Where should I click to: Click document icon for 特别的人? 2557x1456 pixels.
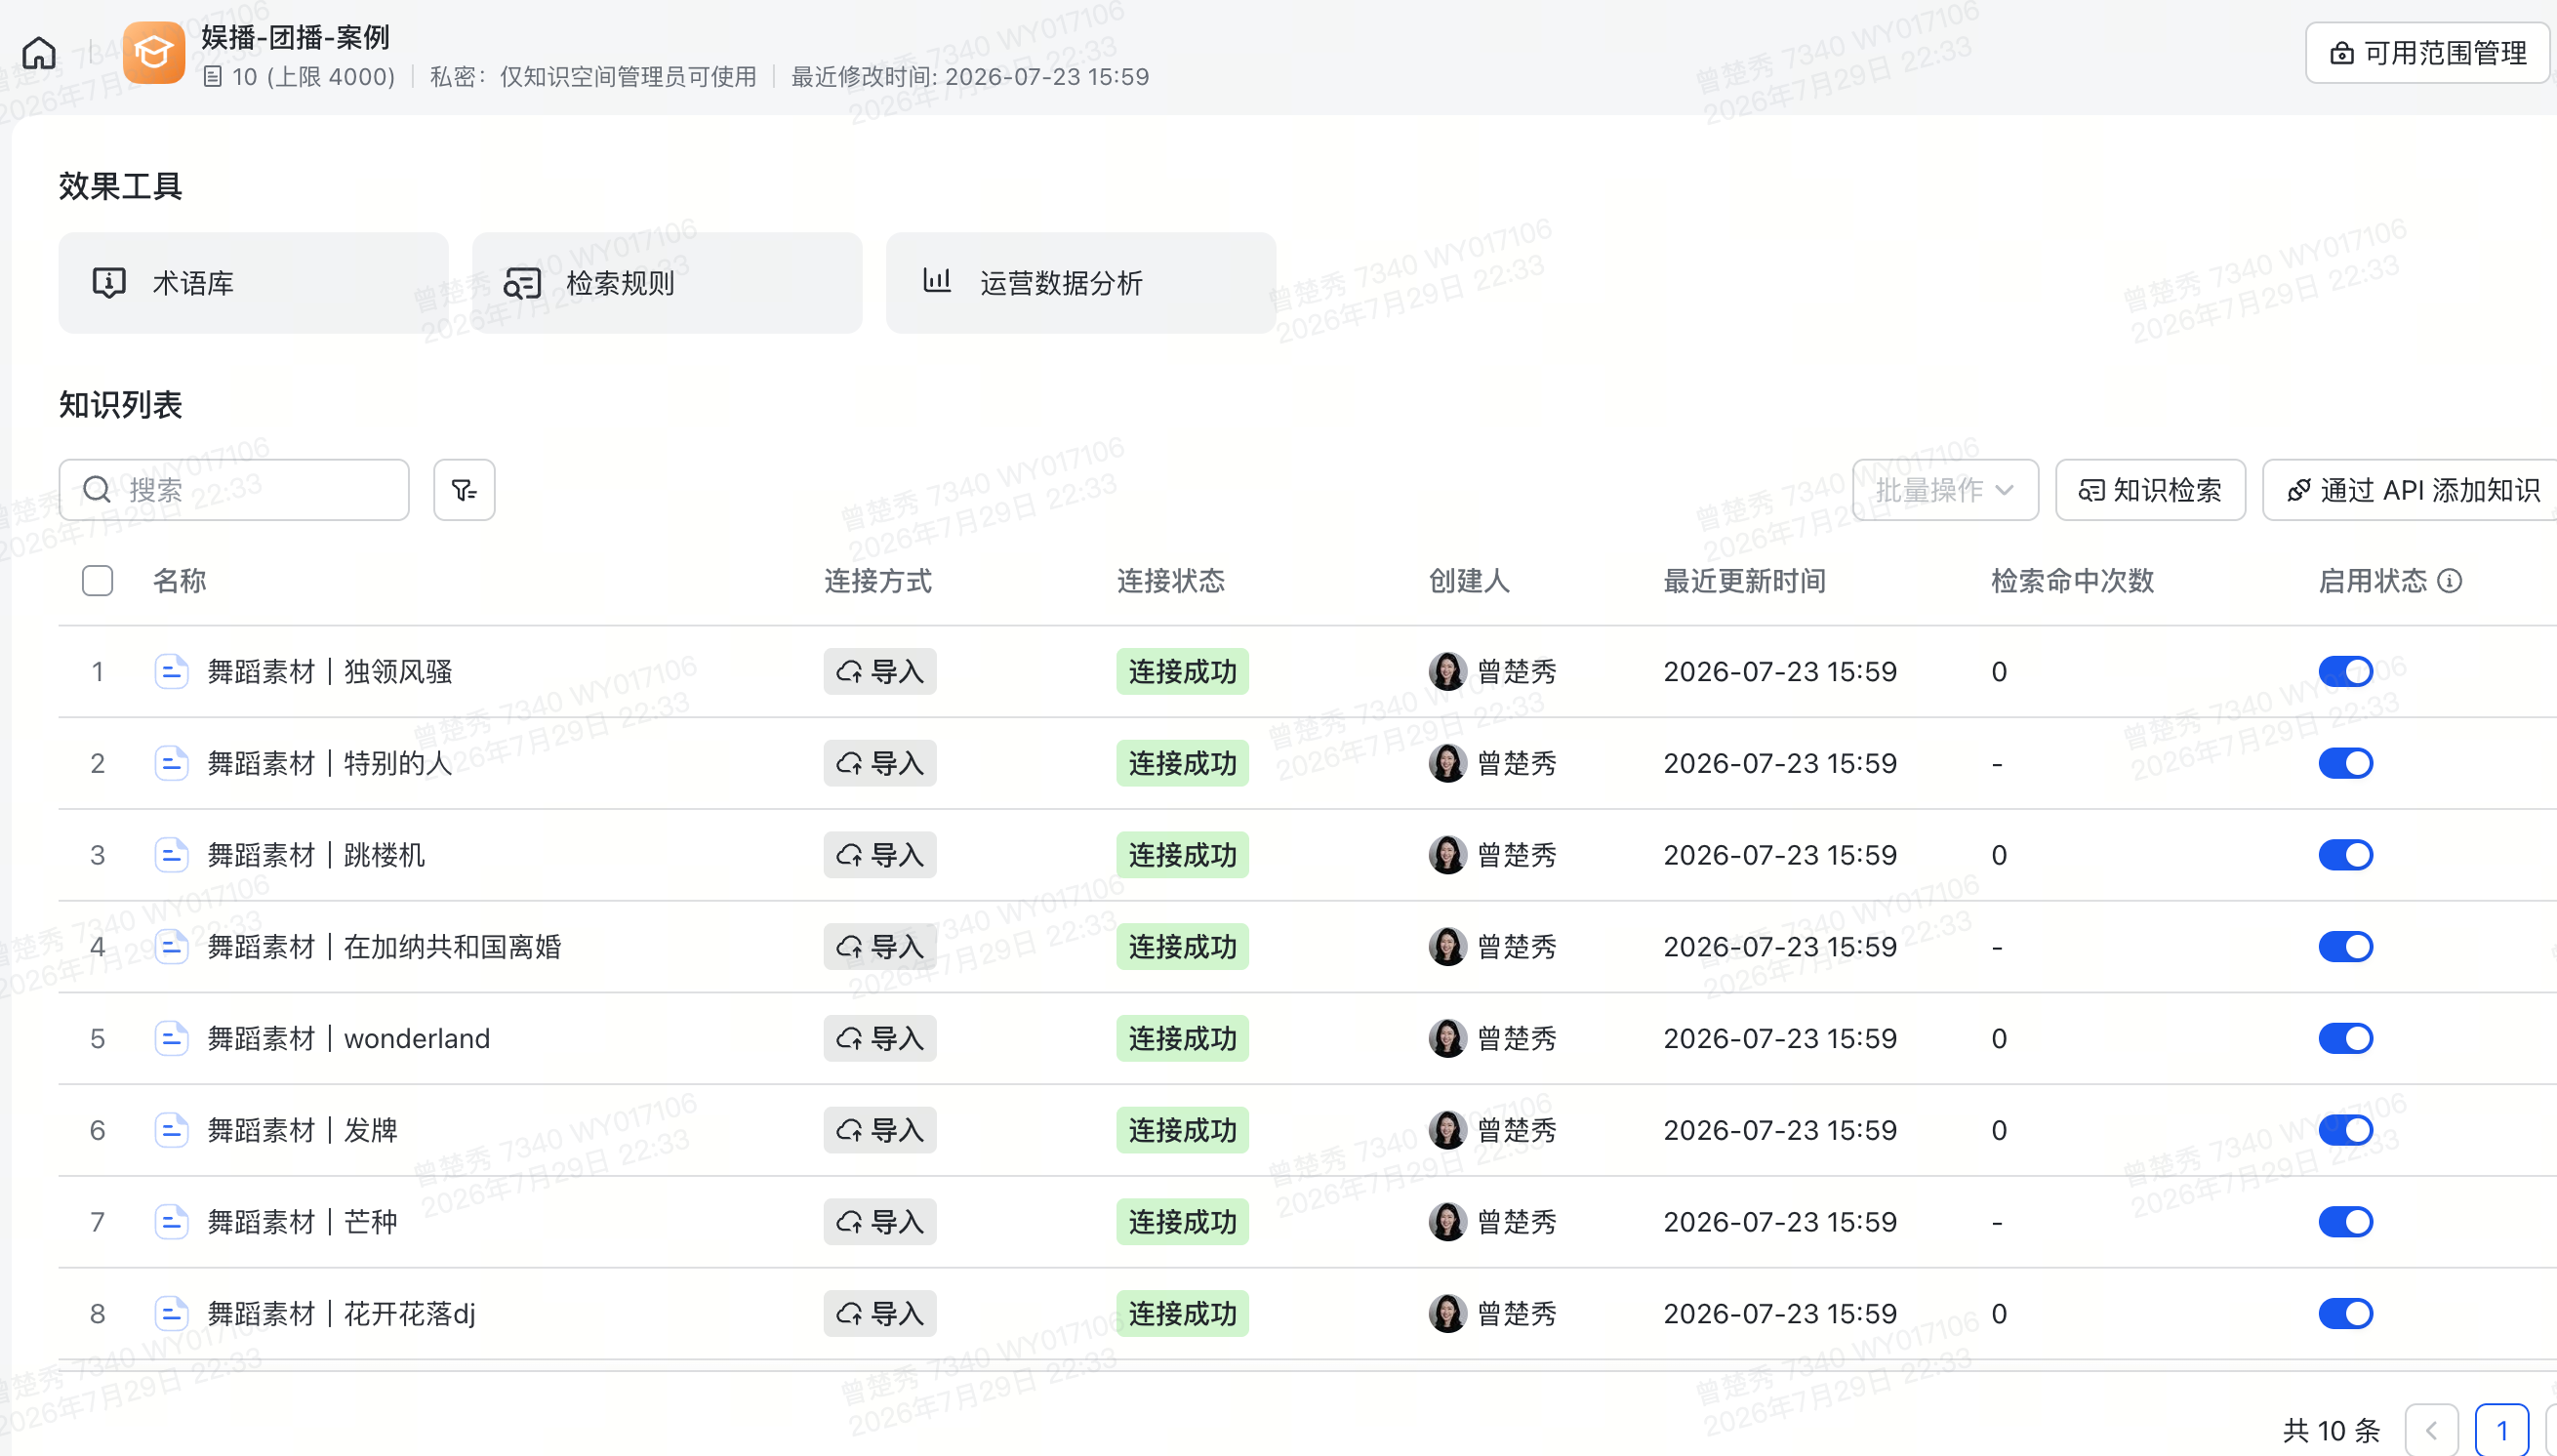pyautogui.click(x=171, y=763)
